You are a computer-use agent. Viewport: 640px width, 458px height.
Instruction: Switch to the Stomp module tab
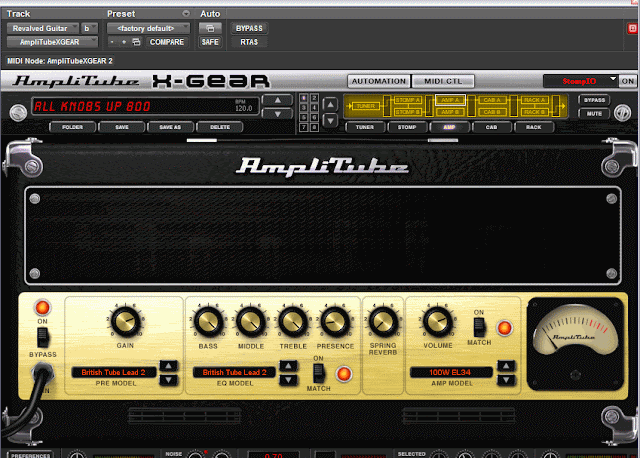click(x=407, y=127)
